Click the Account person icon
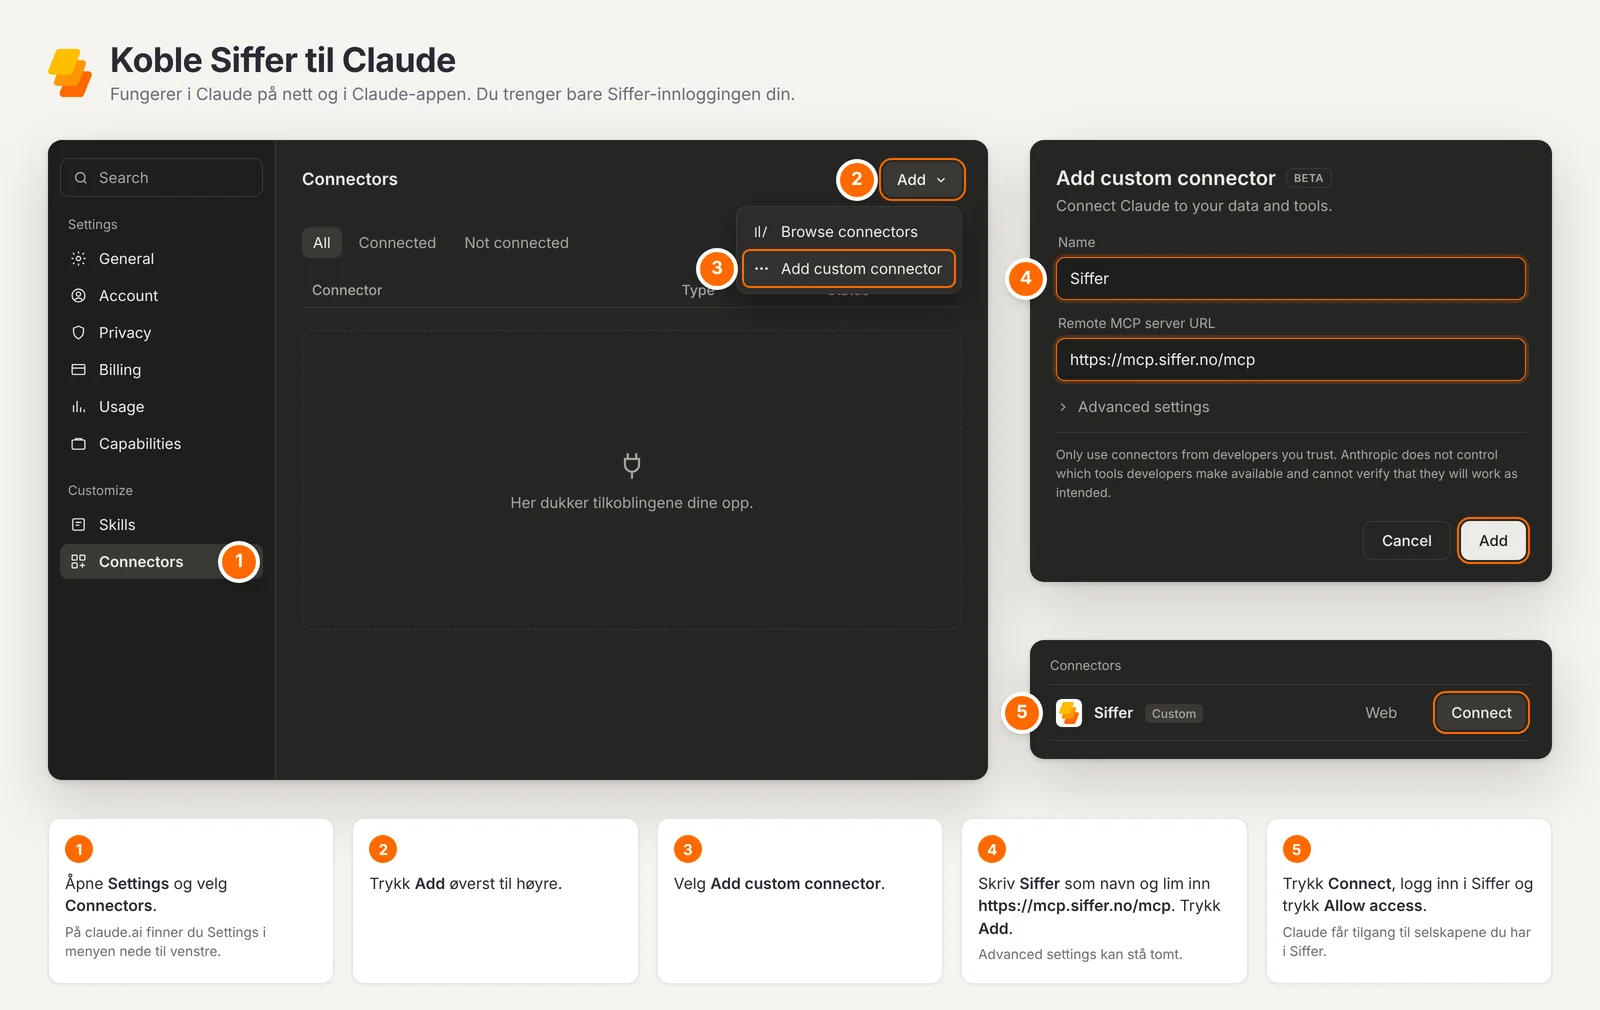Image resolution: width=1600 pixels, height=1010 pixels. (x=78, y=296)
